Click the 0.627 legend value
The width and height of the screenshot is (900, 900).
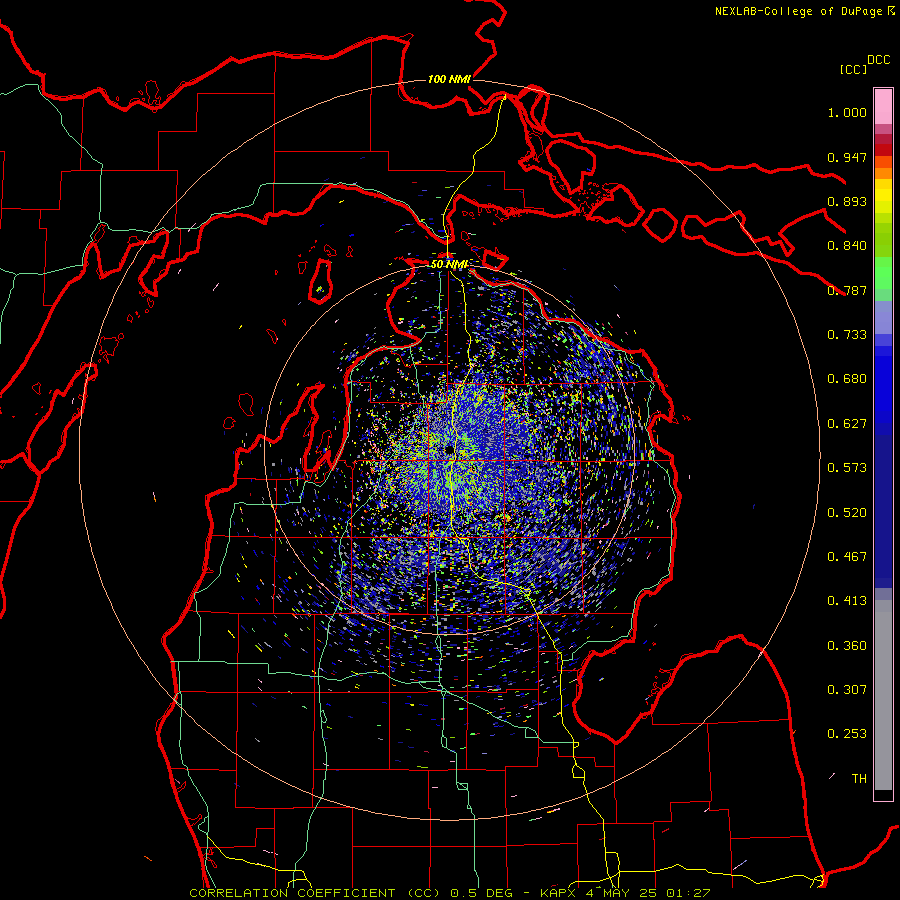coord(847,424)
